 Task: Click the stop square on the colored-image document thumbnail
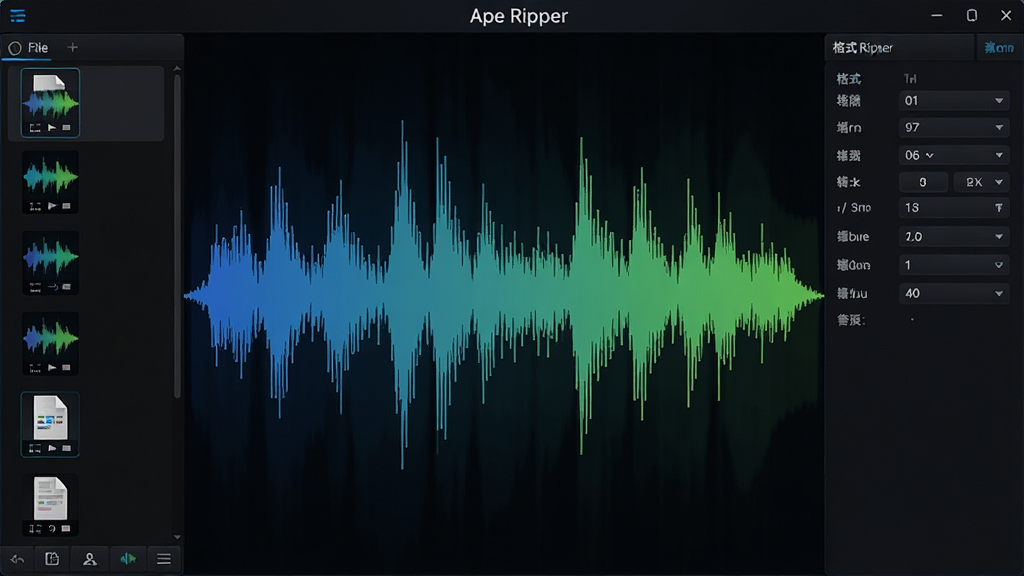67,448
